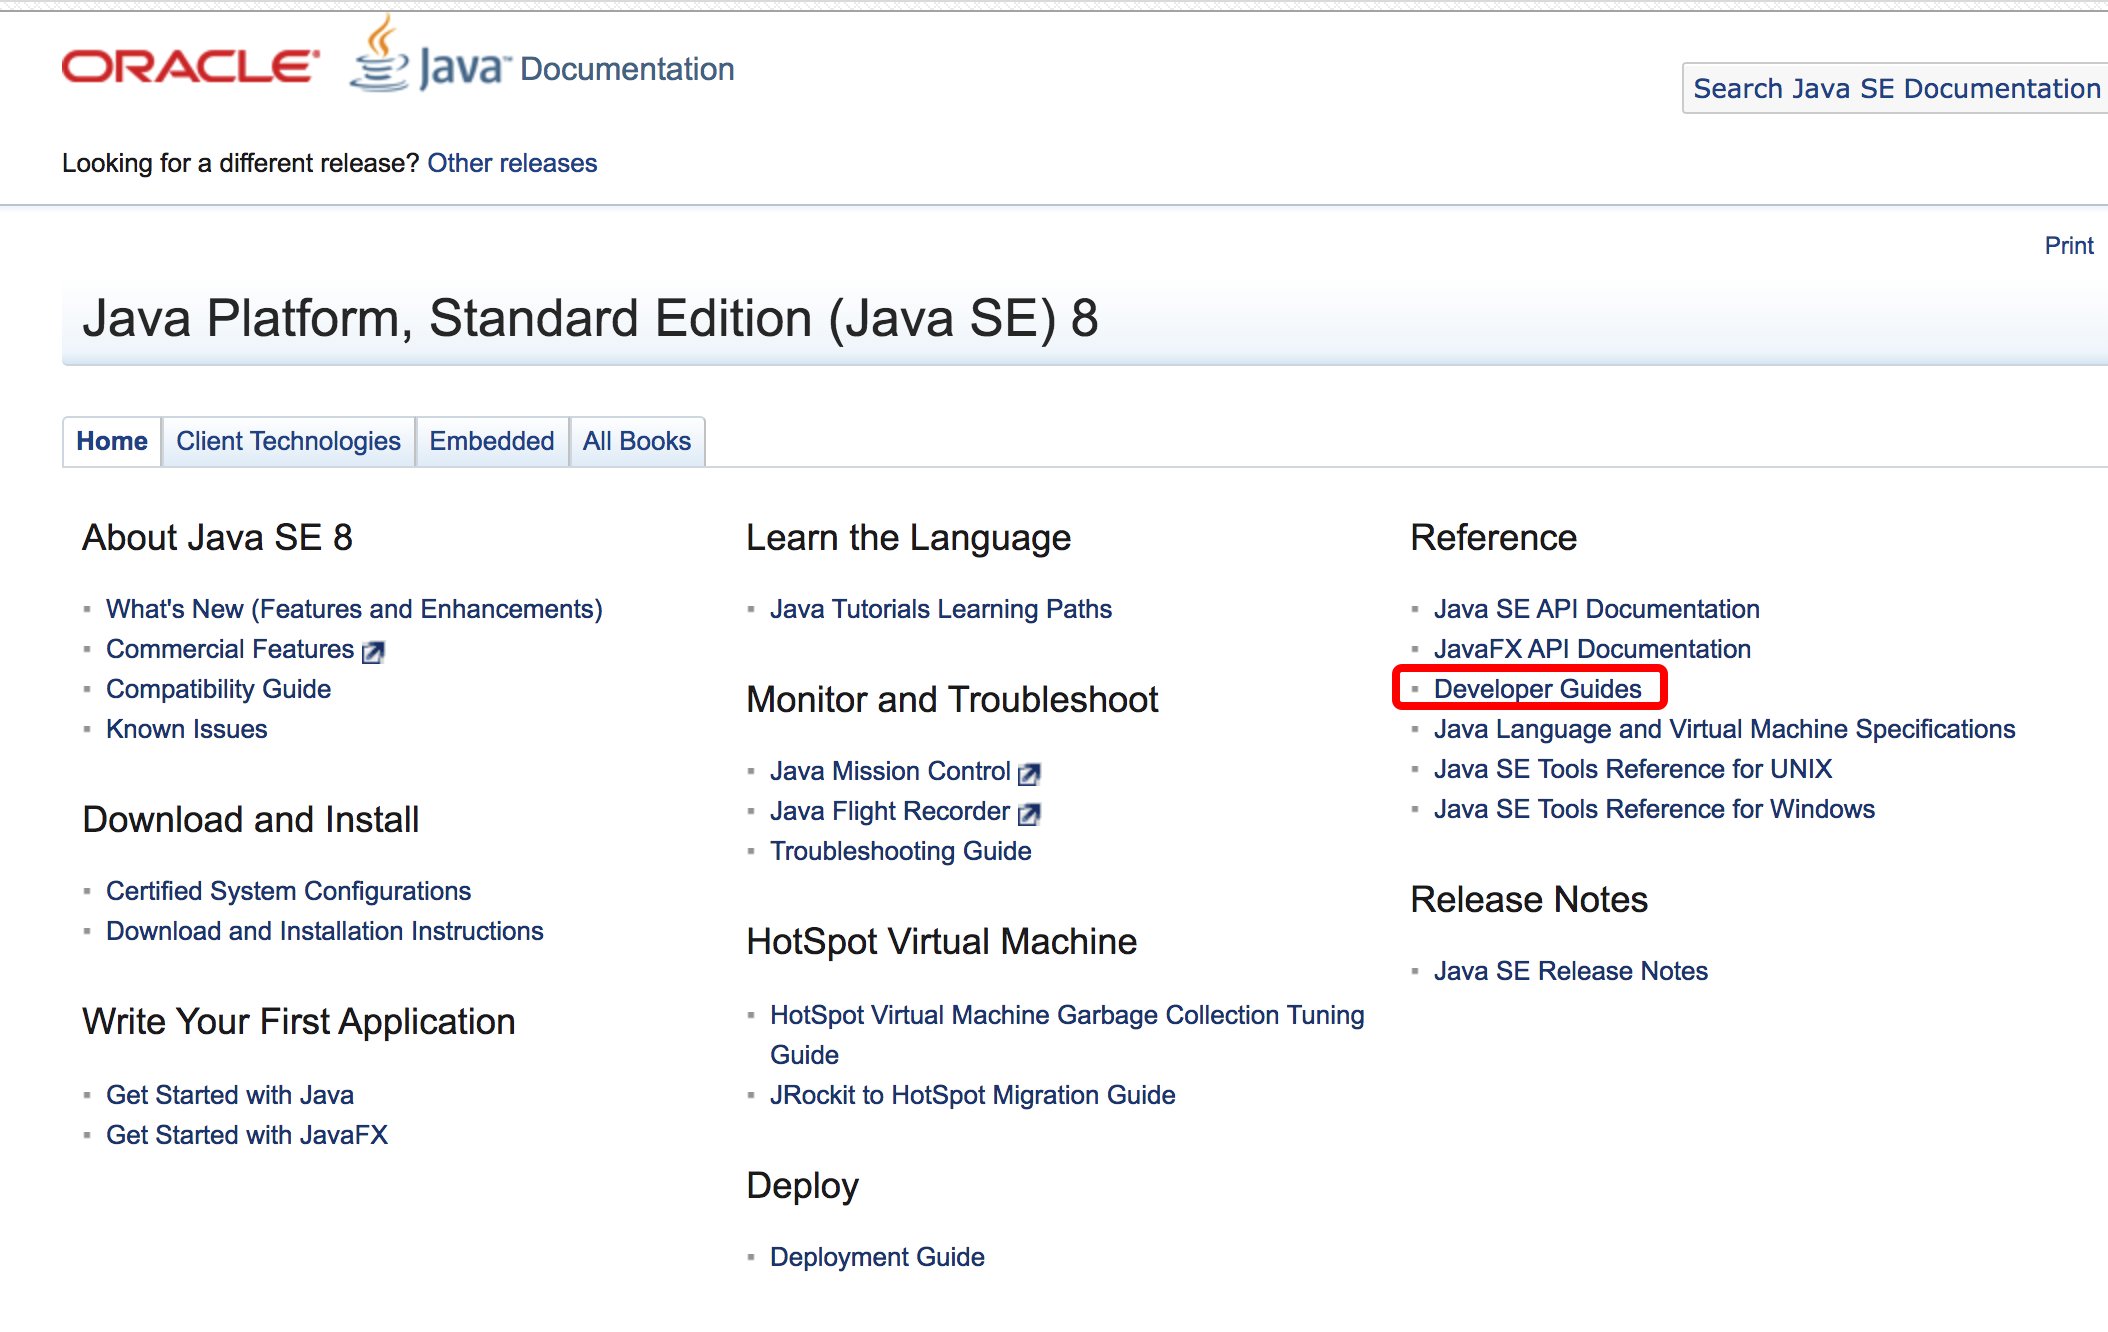
Task: Click the HotSpot Virtual Machine heading
Action: pyautogui.click(x=942, y=942)
